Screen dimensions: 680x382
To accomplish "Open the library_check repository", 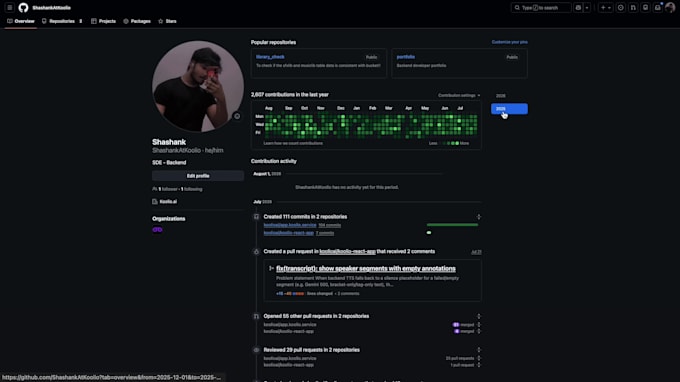I will click(x=270, y=57).
